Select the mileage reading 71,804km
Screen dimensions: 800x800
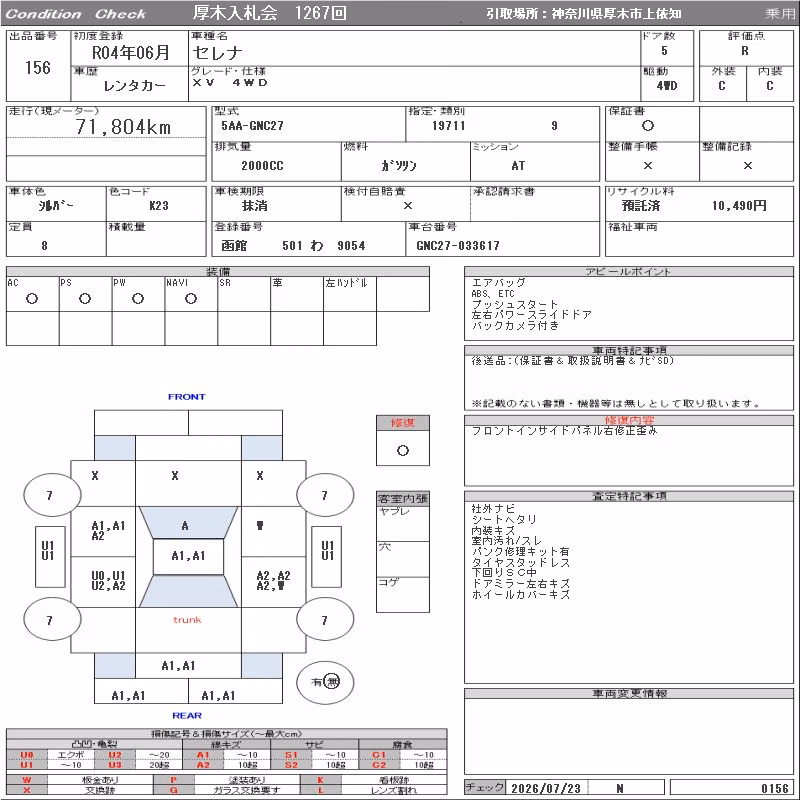[123, 127]
